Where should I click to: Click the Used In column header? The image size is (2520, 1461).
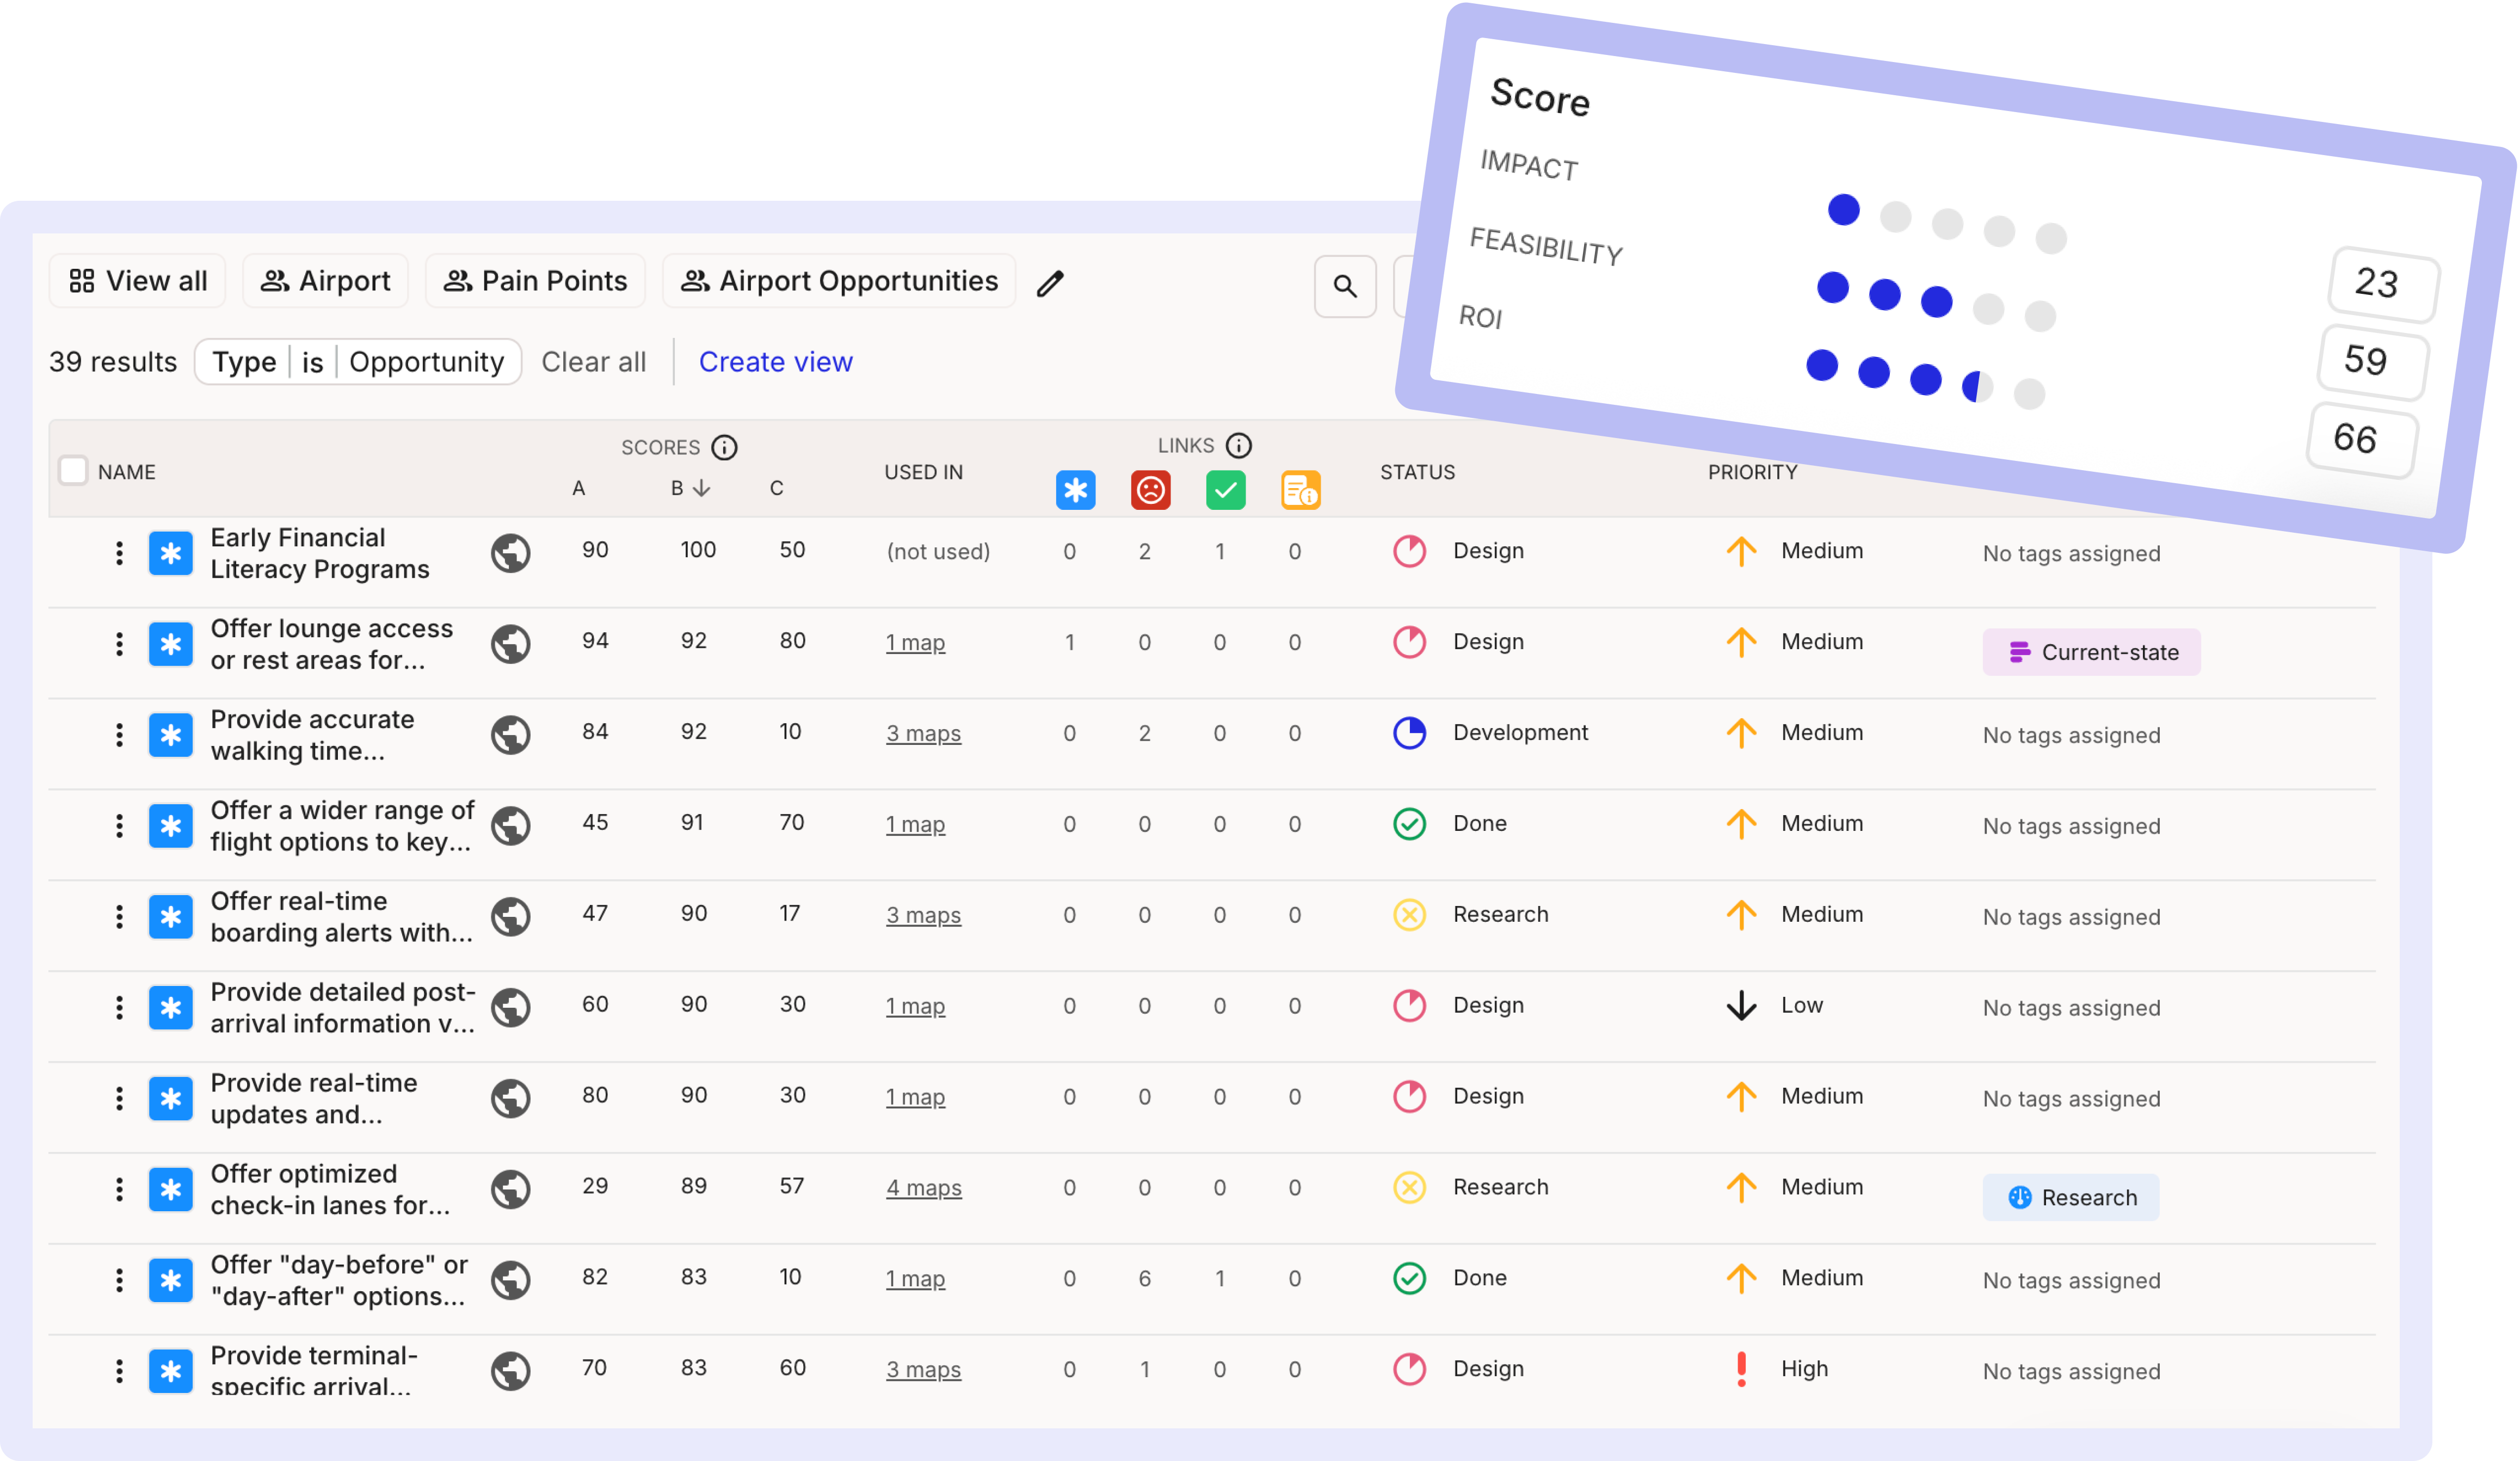(x=923, y=472)
